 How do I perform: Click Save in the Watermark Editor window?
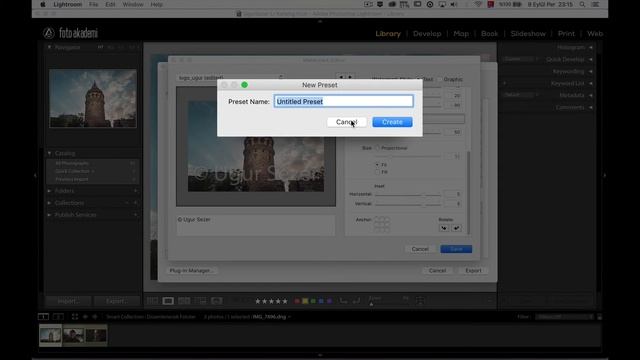coord(456,249)
